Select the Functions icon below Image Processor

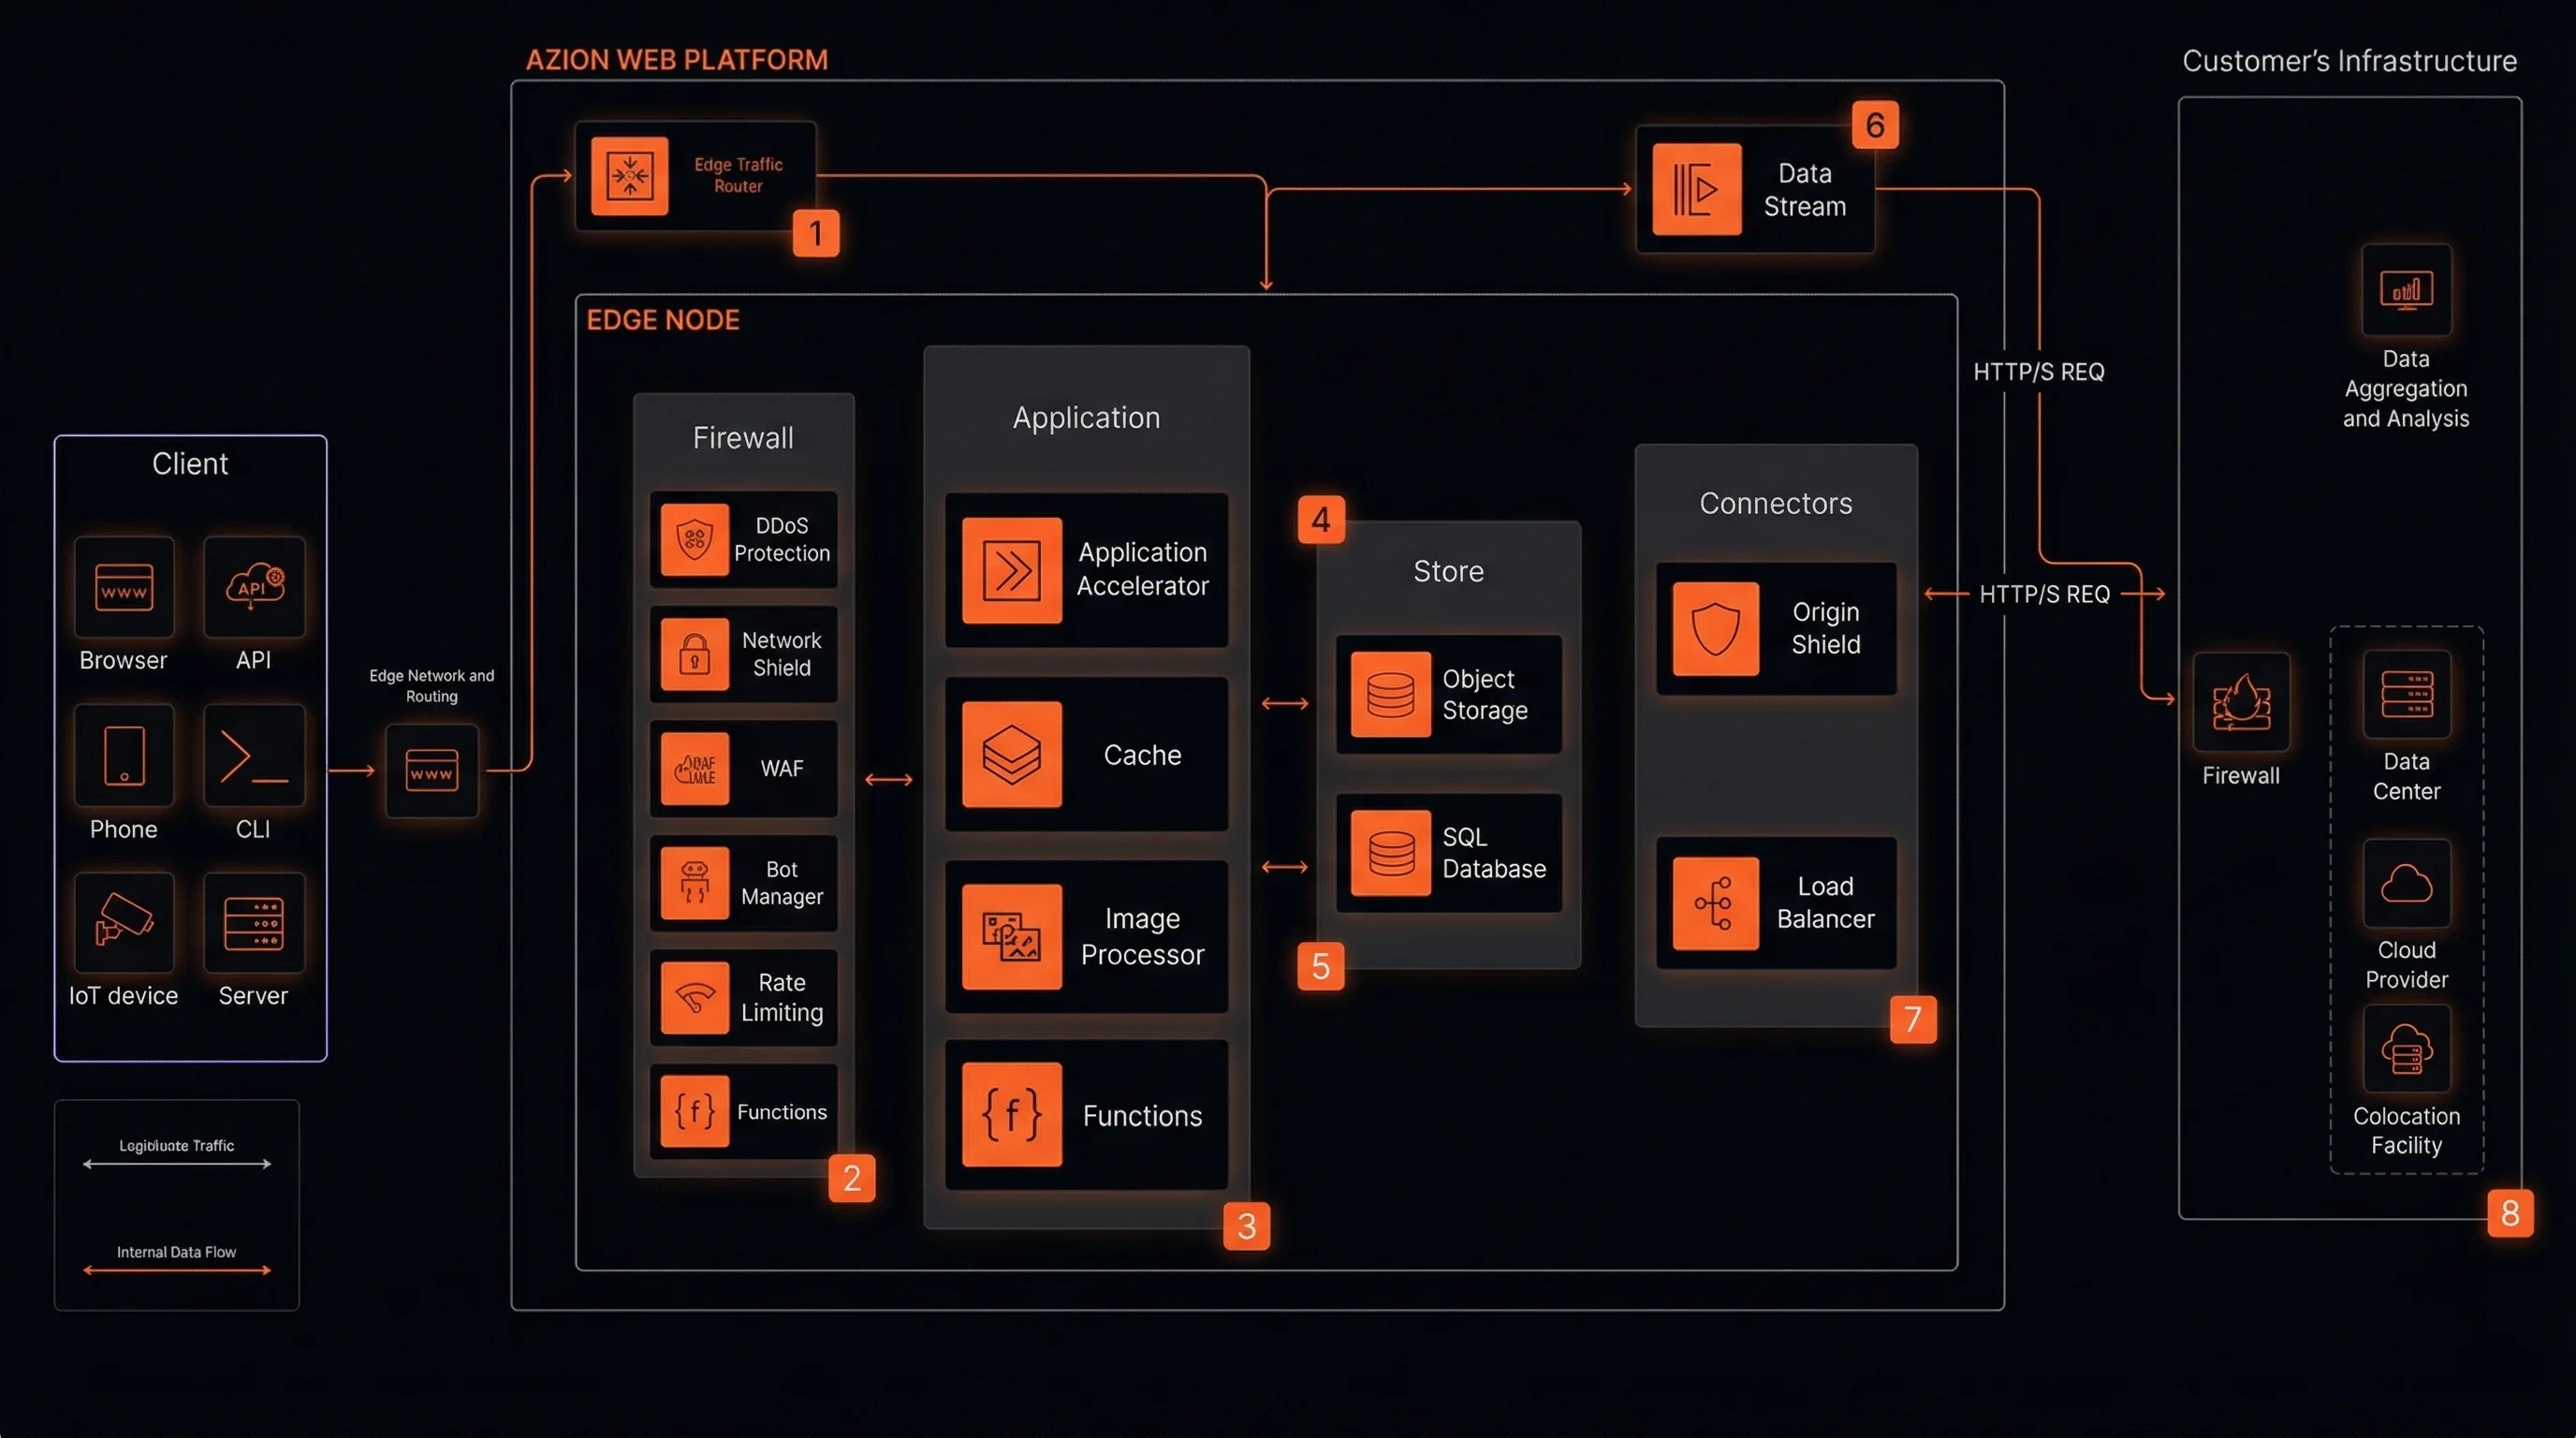(x=1011, y=1116)
